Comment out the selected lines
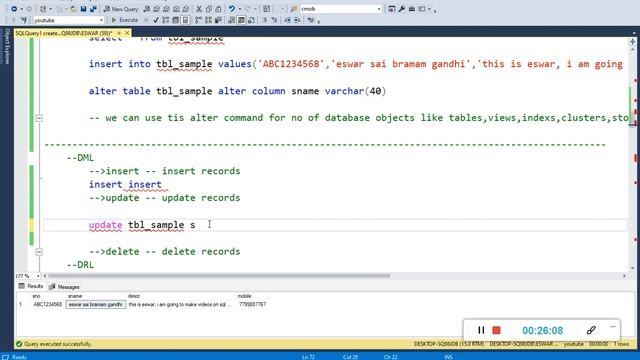Viewport: 640px width, 360px height. click(x=264, y=20)
